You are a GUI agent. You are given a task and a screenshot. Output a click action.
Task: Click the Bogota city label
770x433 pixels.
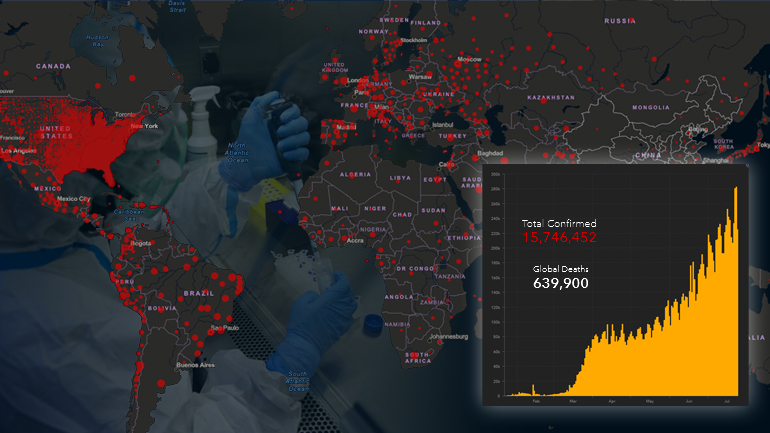pos(141,243)
